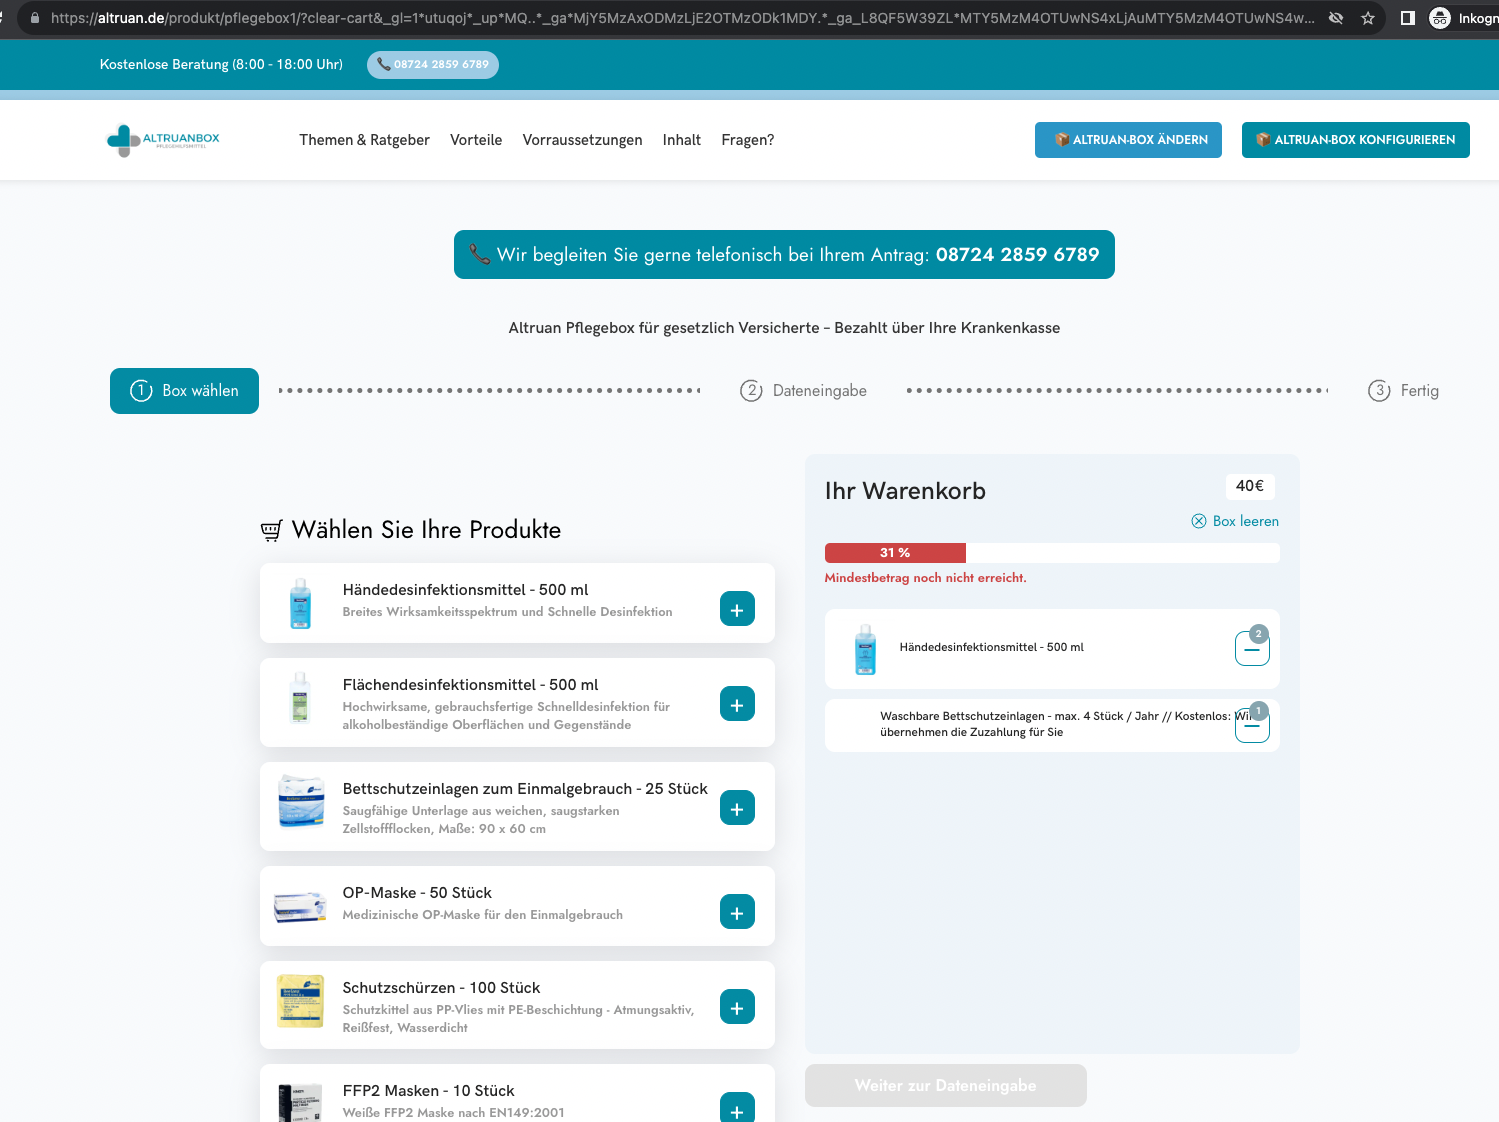
Task: Add Flächendesinfektionsmittel 500 ml with plus button
Action: click(737, 704)
